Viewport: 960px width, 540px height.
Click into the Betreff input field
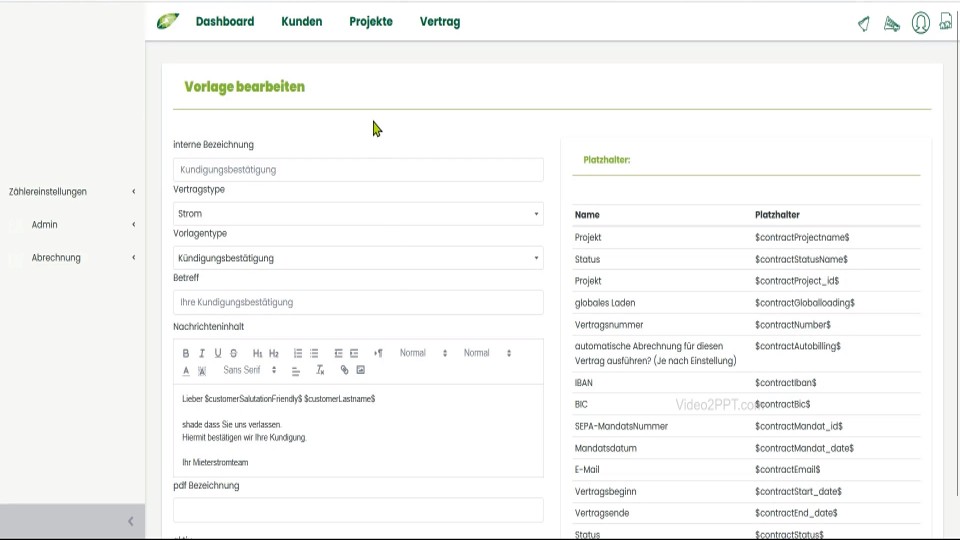[x=358, y=302]
